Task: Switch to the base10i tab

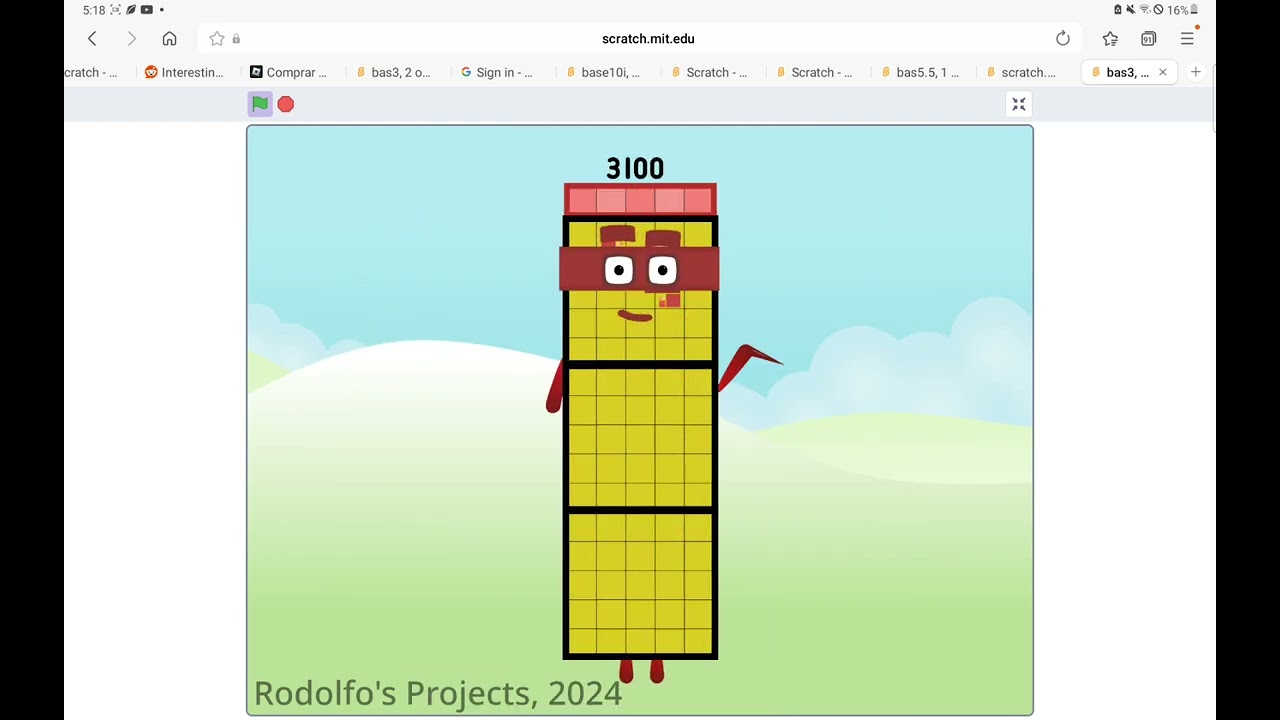Action: tap(604, 72)
